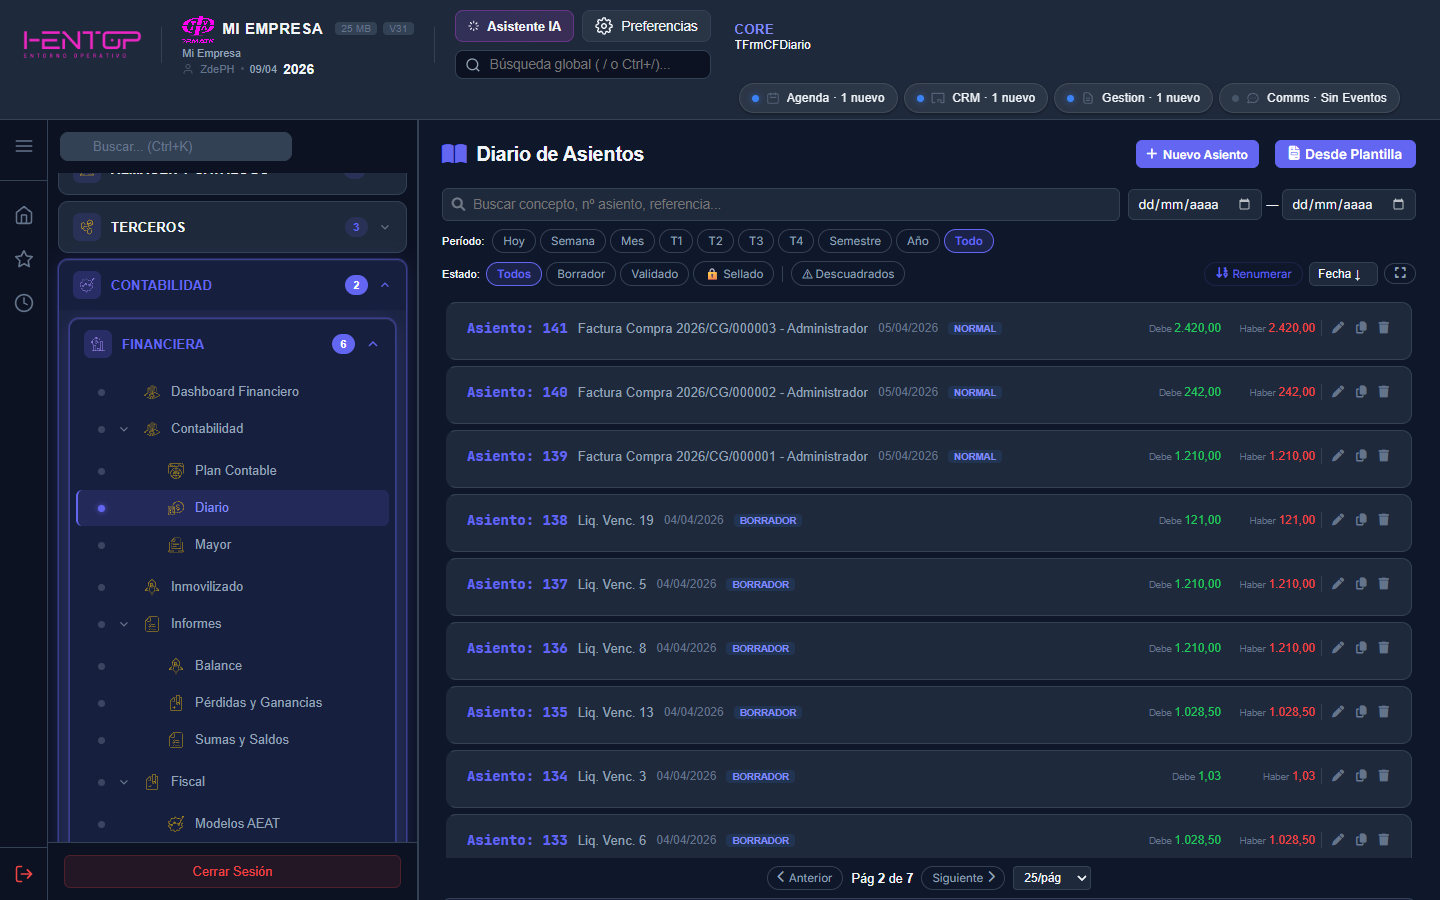Toggle fullscreen view of the journal list
The image size is (1440, 900).
[1400, 273]
